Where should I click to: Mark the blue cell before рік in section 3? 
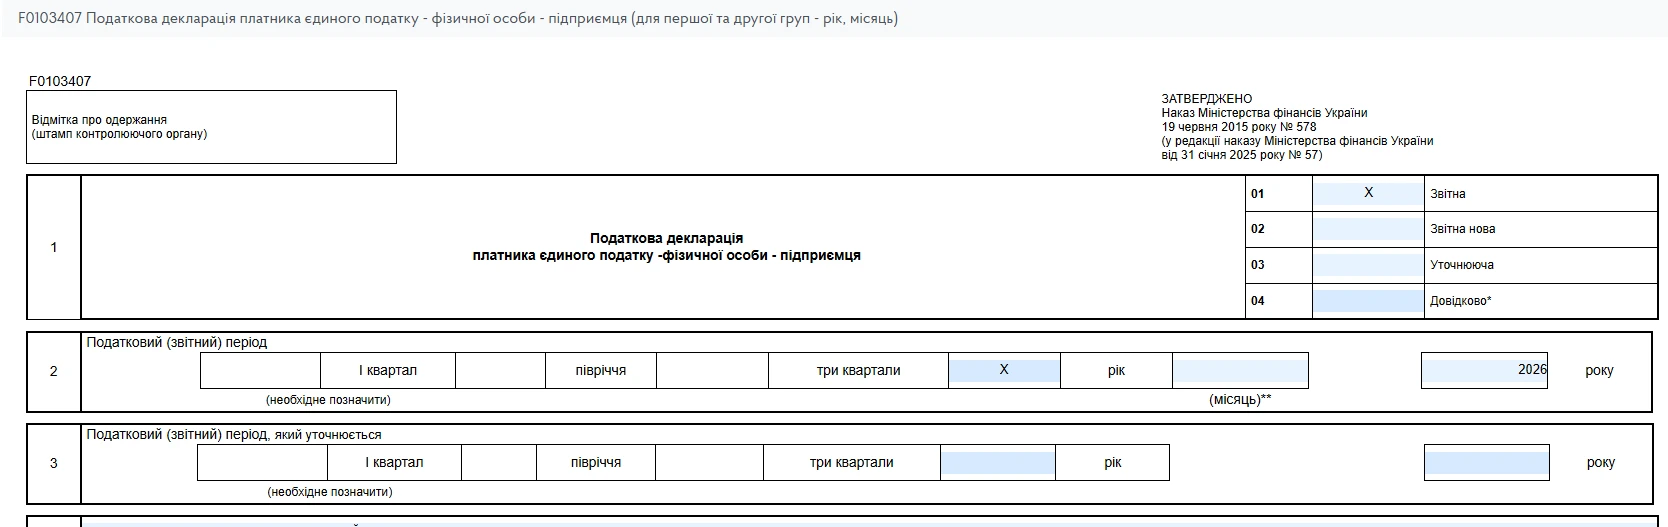pyautogui.click(x=998, y=463)
